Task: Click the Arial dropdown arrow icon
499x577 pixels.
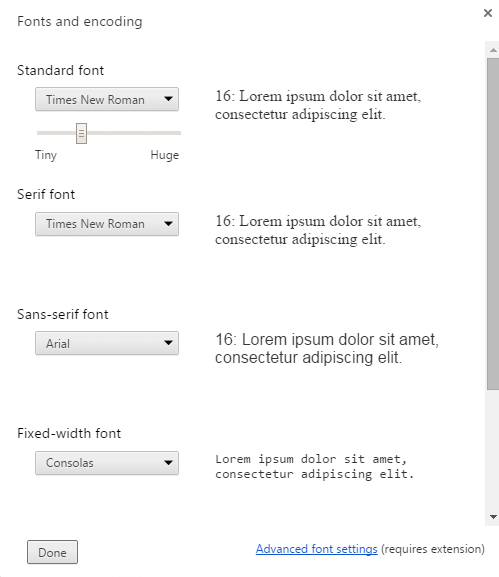Action: coord(168,343)
